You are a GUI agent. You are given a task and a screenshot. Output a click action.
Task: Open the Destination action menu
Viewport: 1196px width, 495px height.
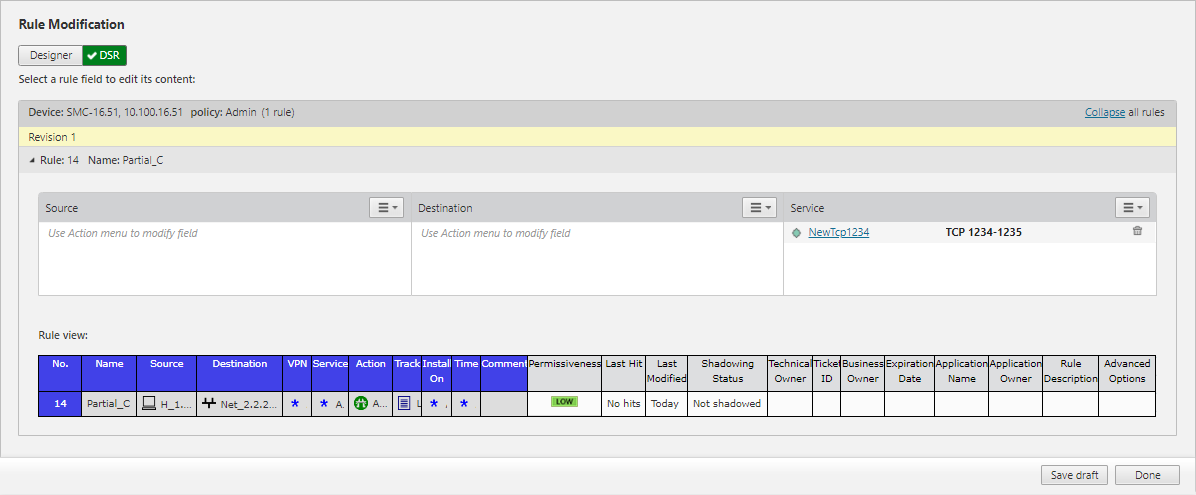[759, 208]
